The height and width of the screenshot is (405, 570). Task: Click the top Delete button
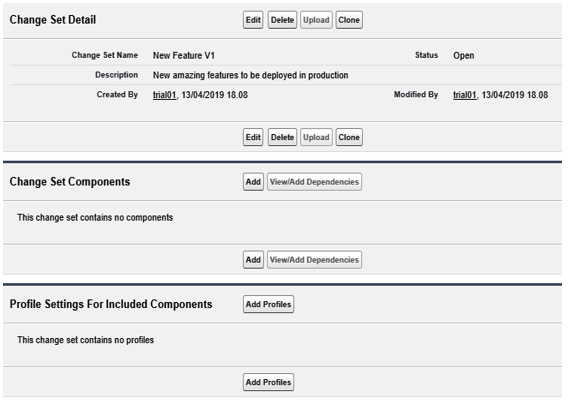point(282,20)
